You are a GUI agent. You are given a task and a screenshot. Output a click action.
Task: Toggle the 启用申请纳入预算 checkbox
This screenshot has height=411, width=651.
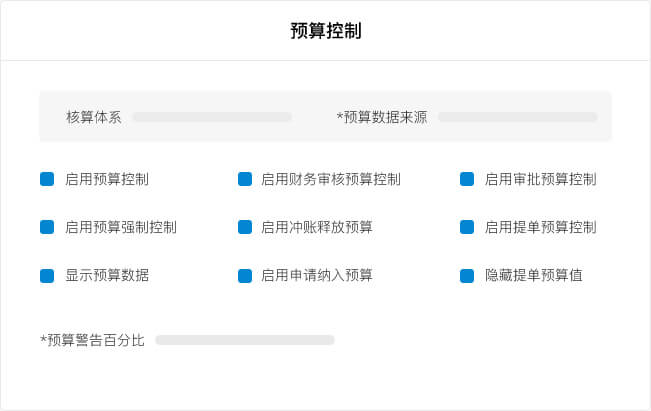(245, 276)
